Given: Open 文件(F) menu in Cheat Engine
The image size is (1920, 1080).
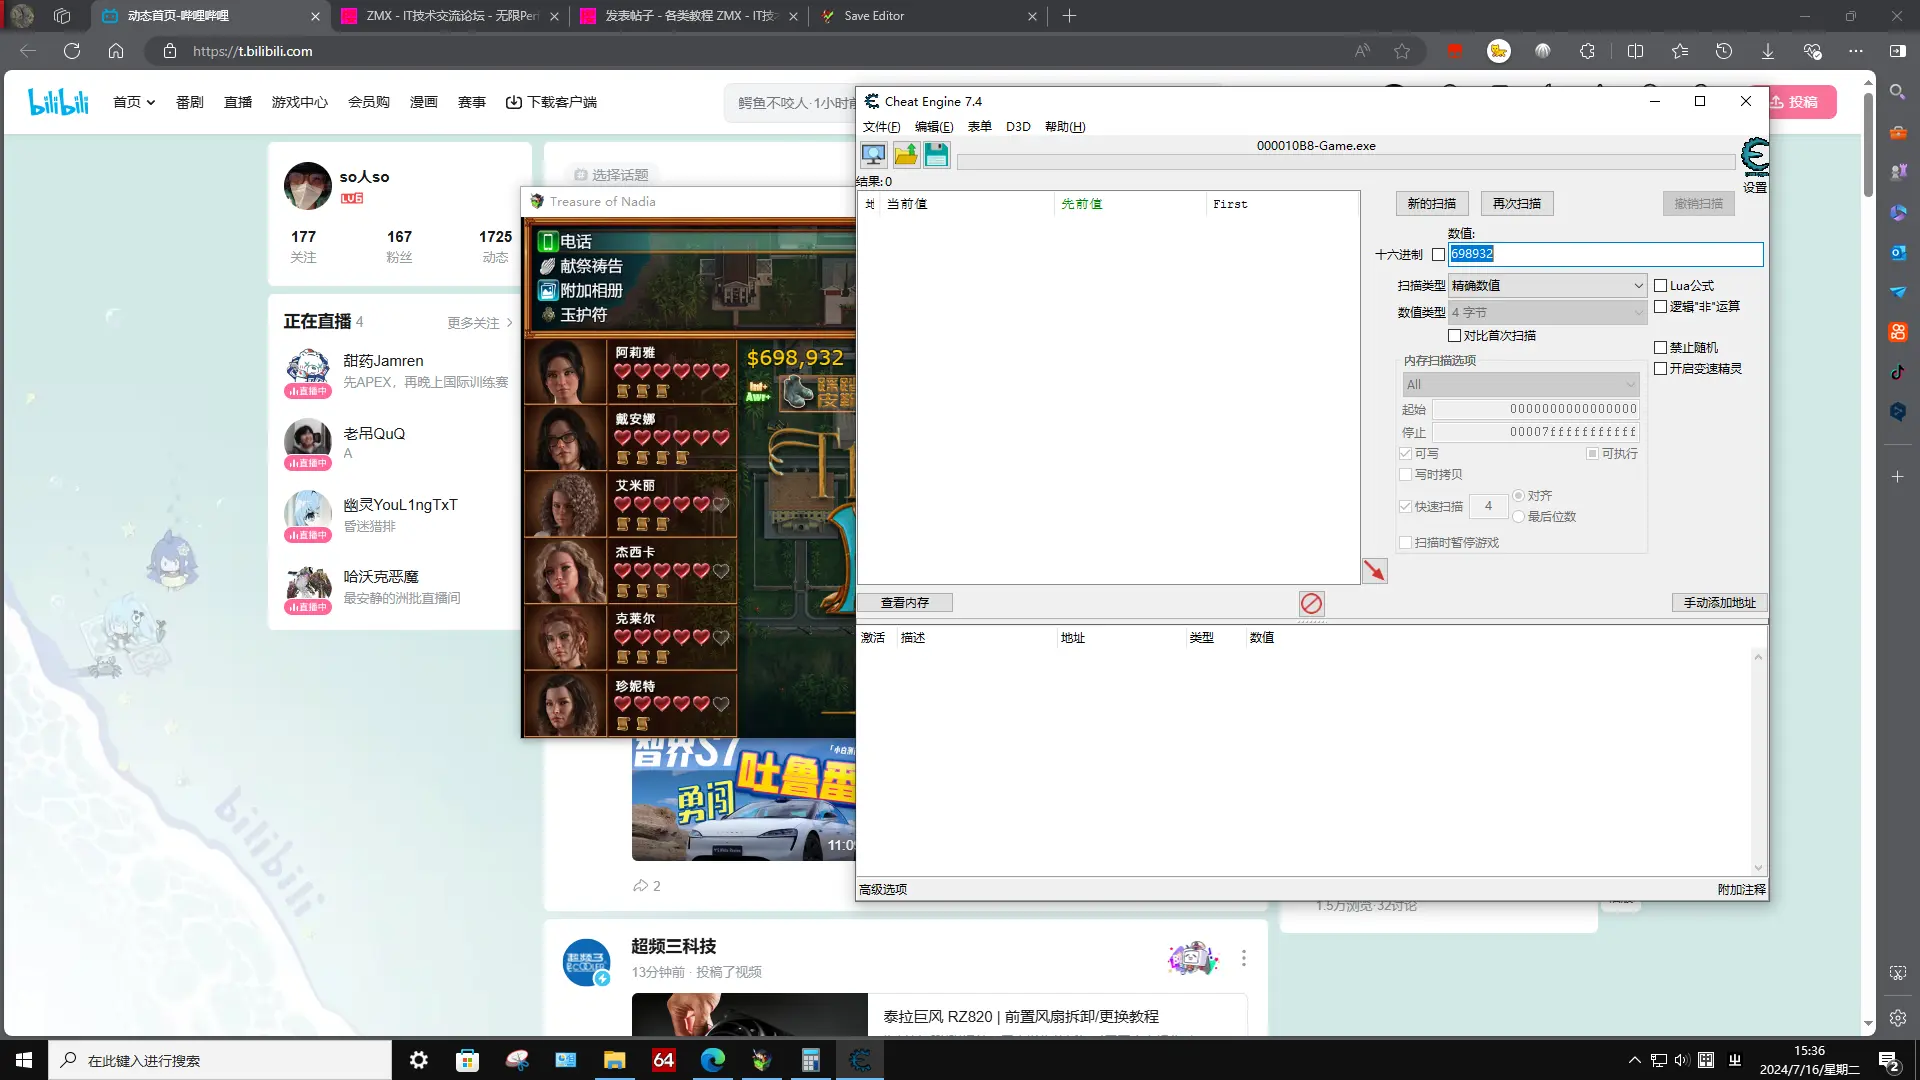Looking at the screenshot, I should 881,127.
